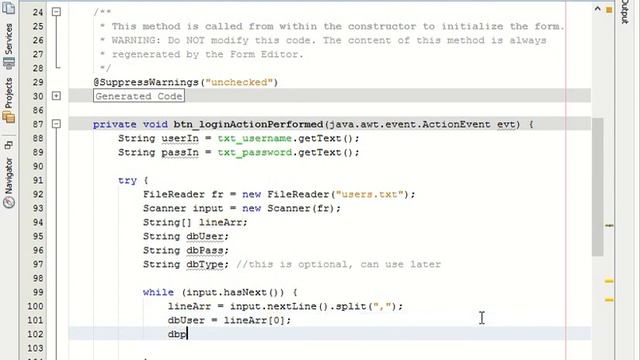
Task: Click the "try" keyword on line 91
Action: click(x=127, y=180)
